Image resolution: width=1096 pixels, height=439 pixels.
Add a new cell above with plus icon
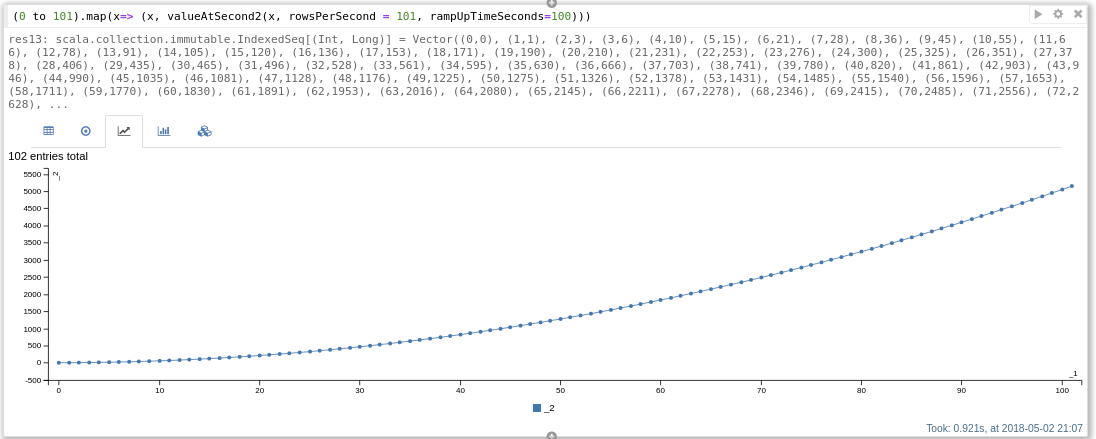[551, 3]
